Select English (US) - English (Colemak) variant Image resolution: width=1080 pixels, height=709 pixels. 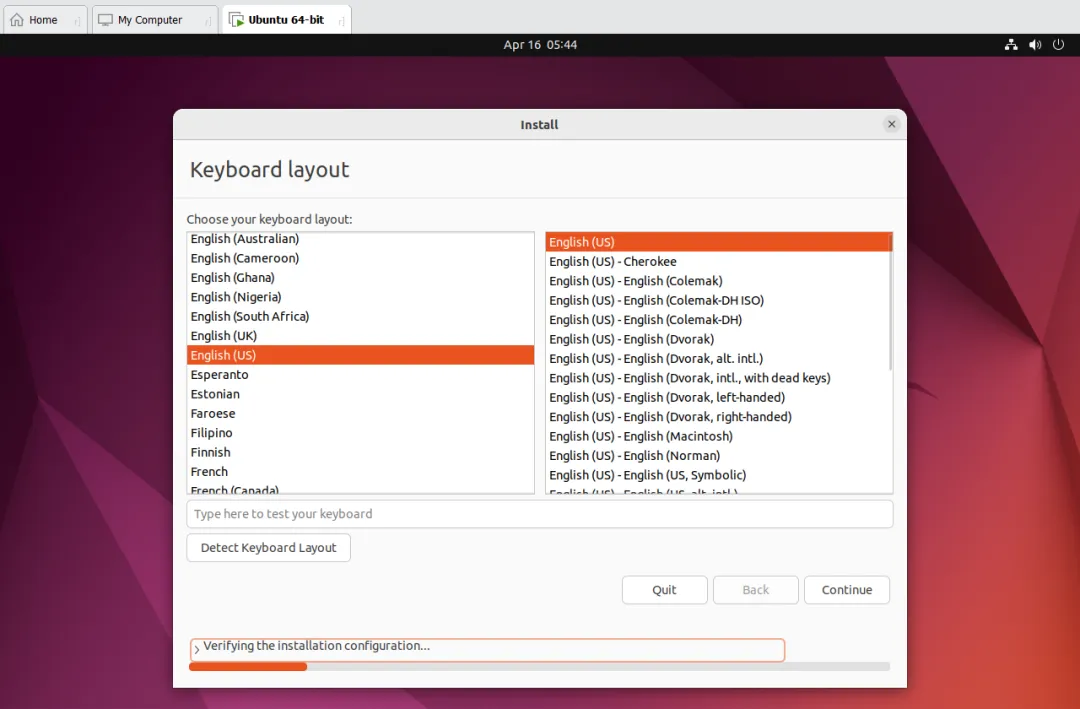[x=717, y=281]
